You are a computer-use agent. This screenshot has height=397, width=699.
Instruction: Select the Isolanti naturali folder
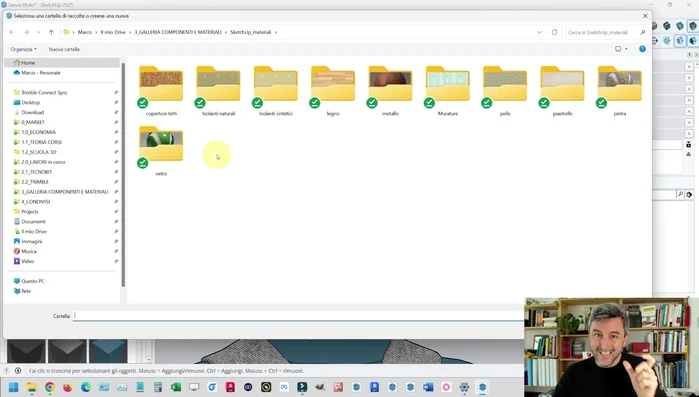(218, 91)
